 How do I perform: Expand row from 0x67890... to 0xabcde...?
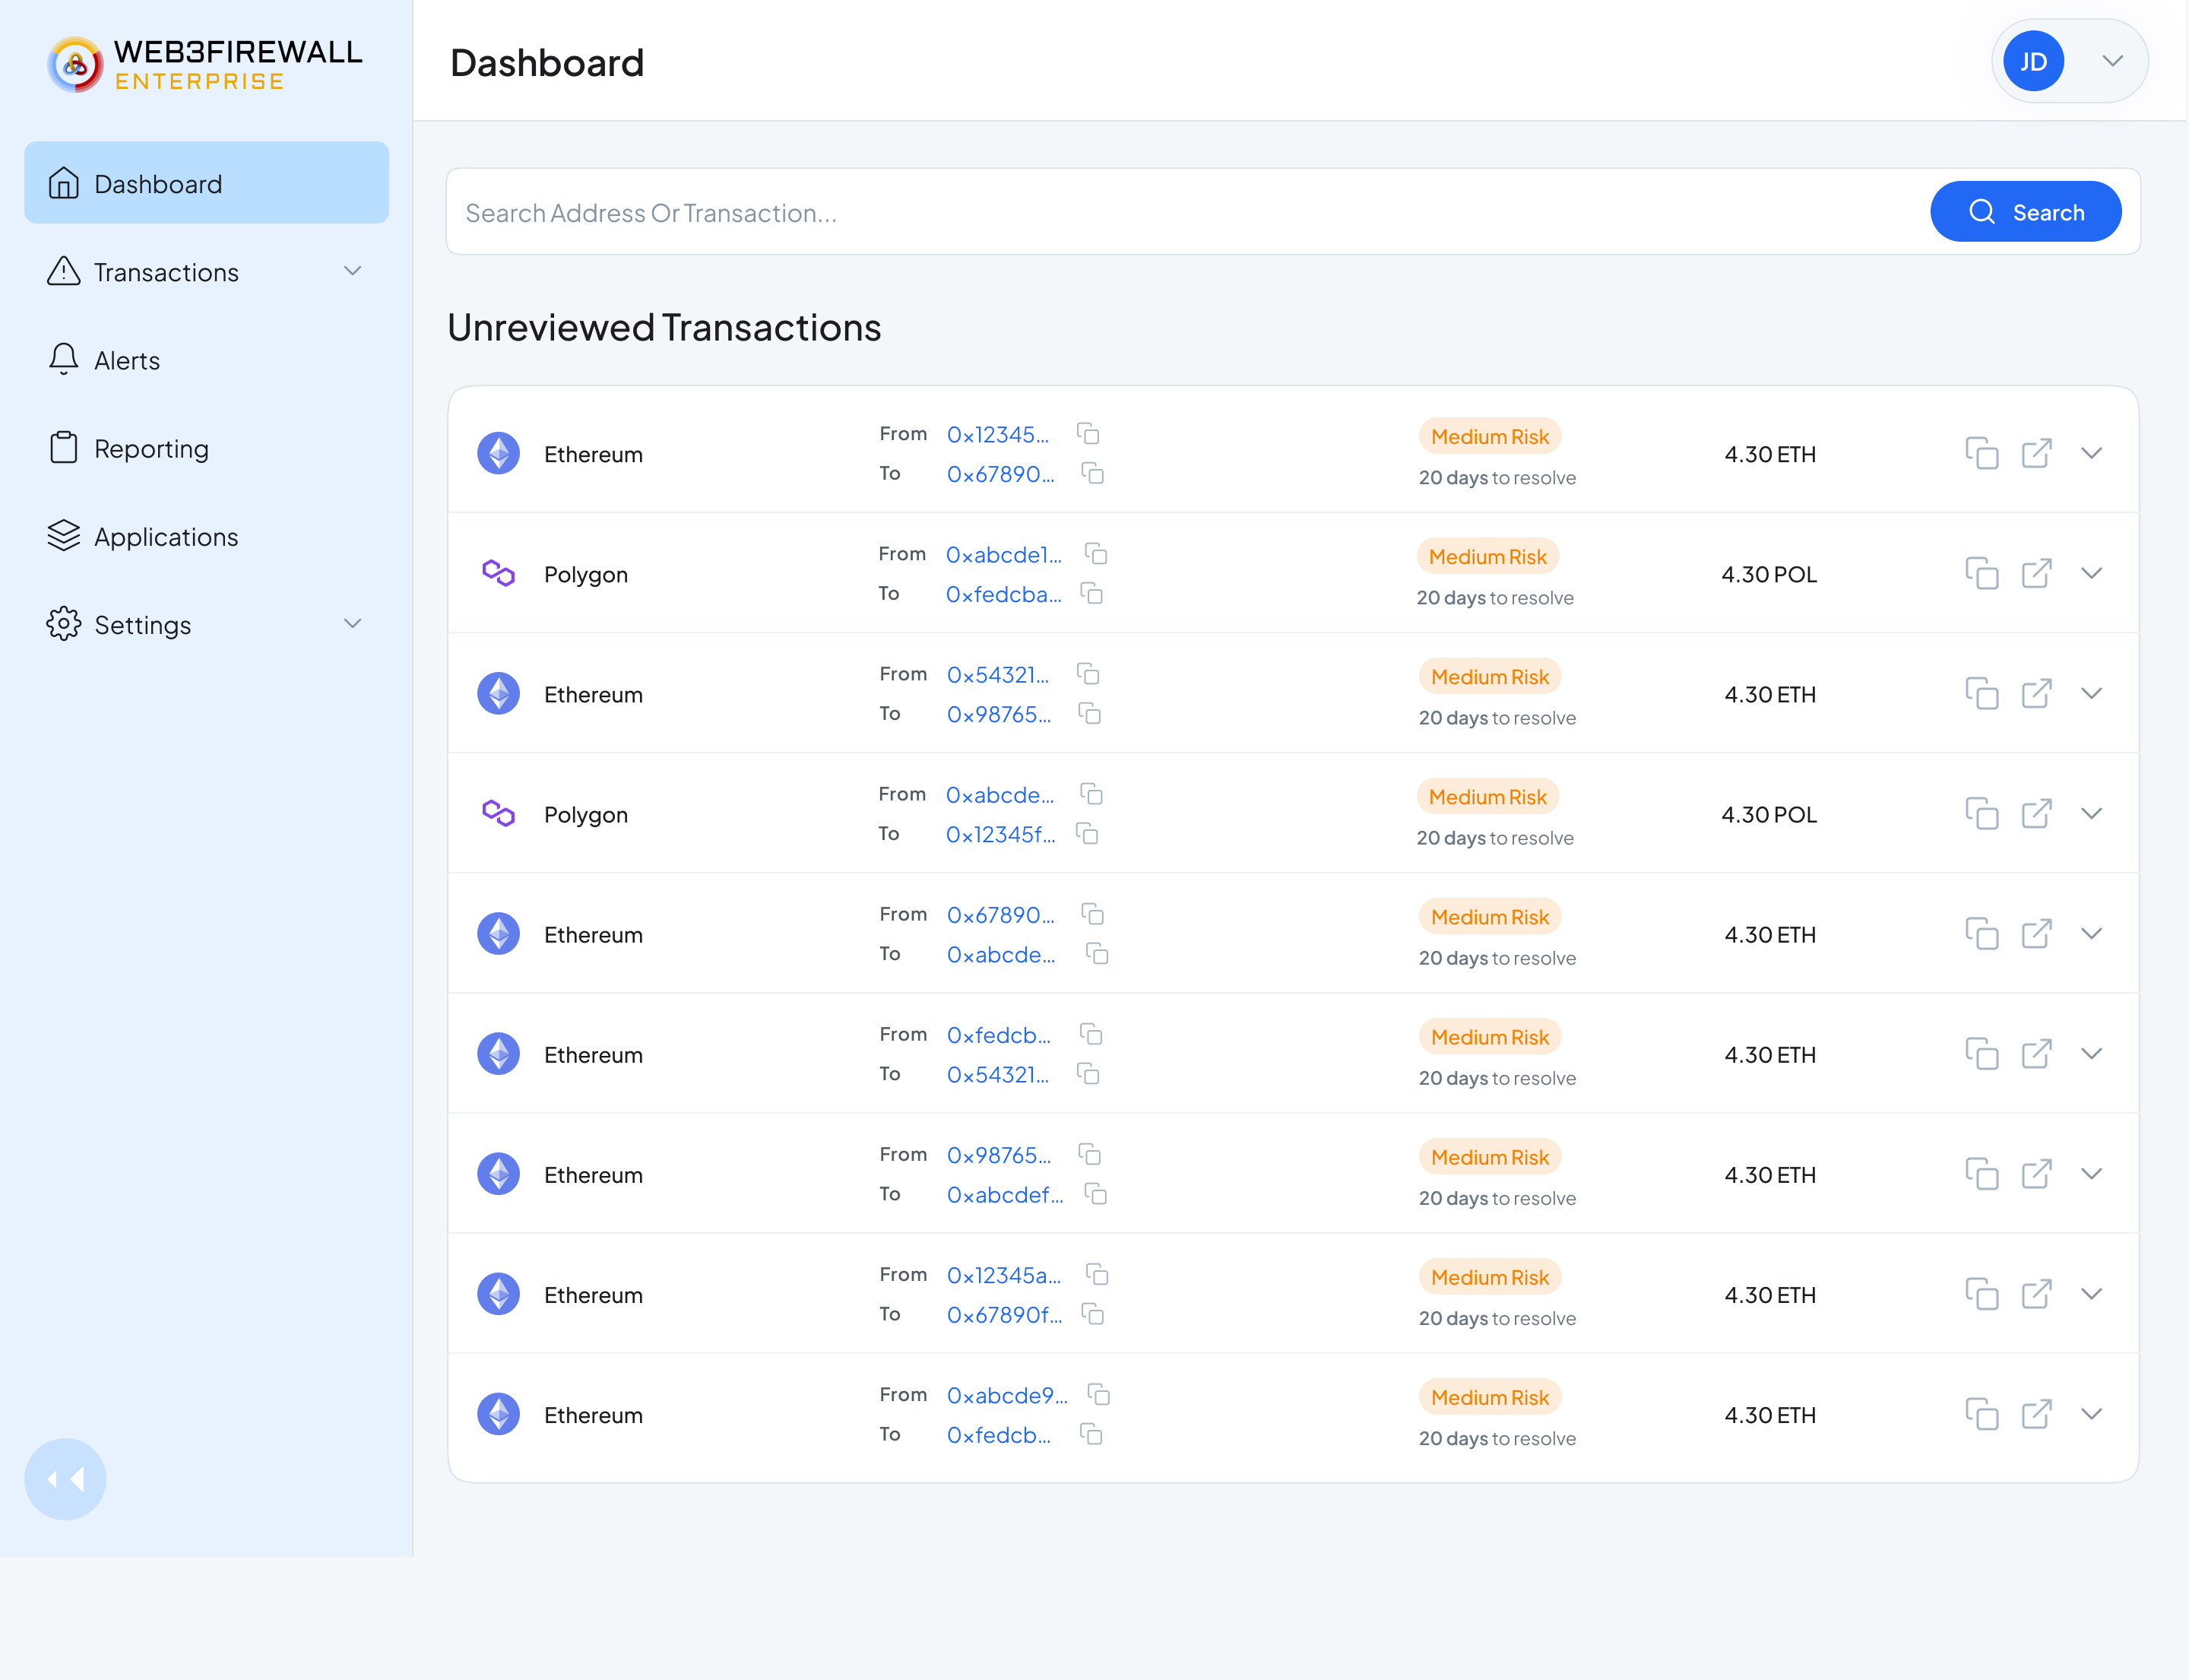[x=2091, y=933]
